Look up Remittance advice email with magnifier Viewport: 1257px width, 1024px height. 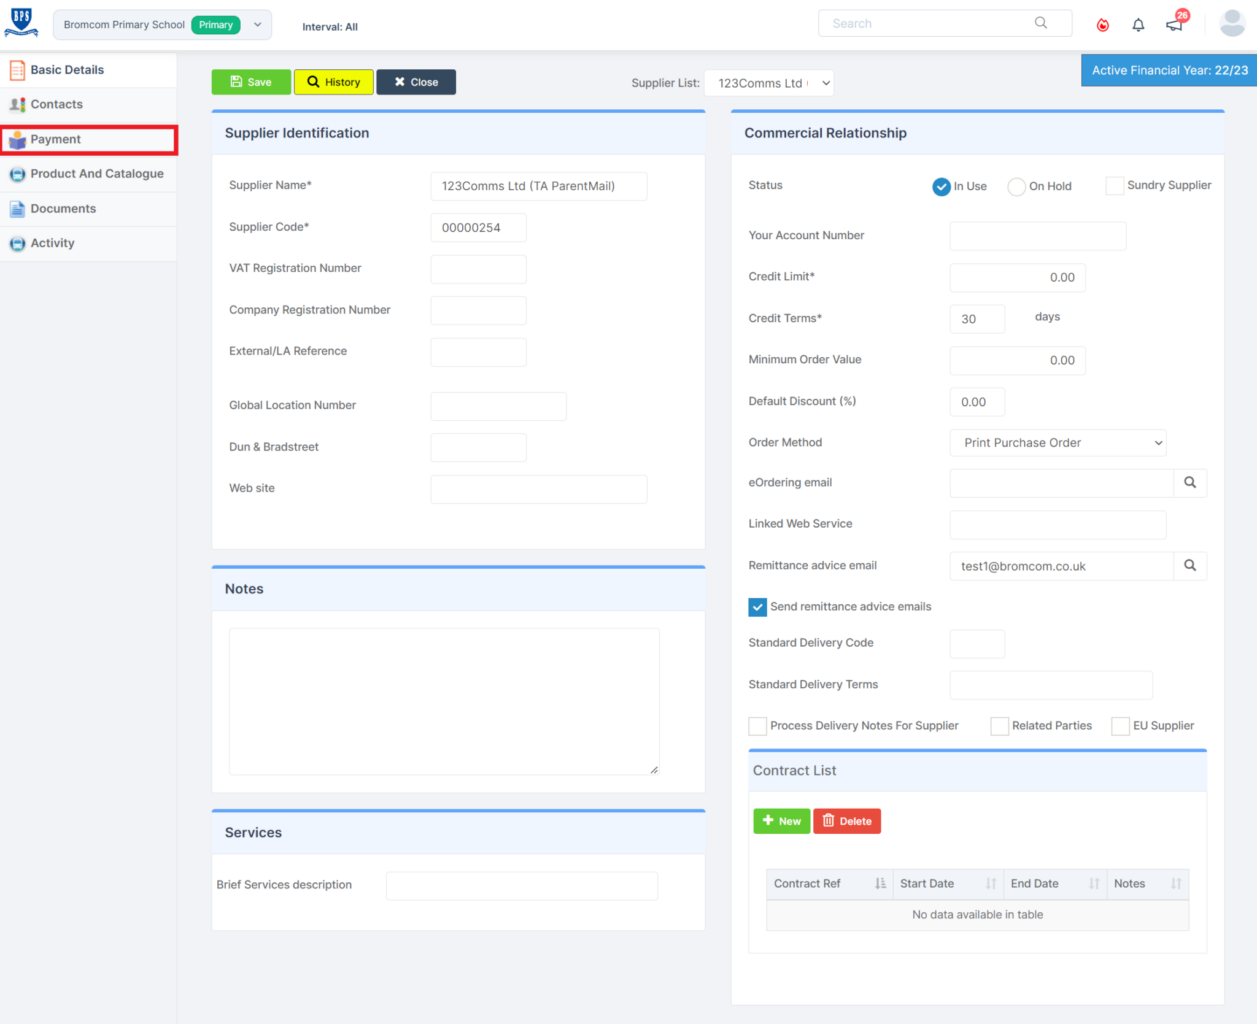(x=1190, y=566)
